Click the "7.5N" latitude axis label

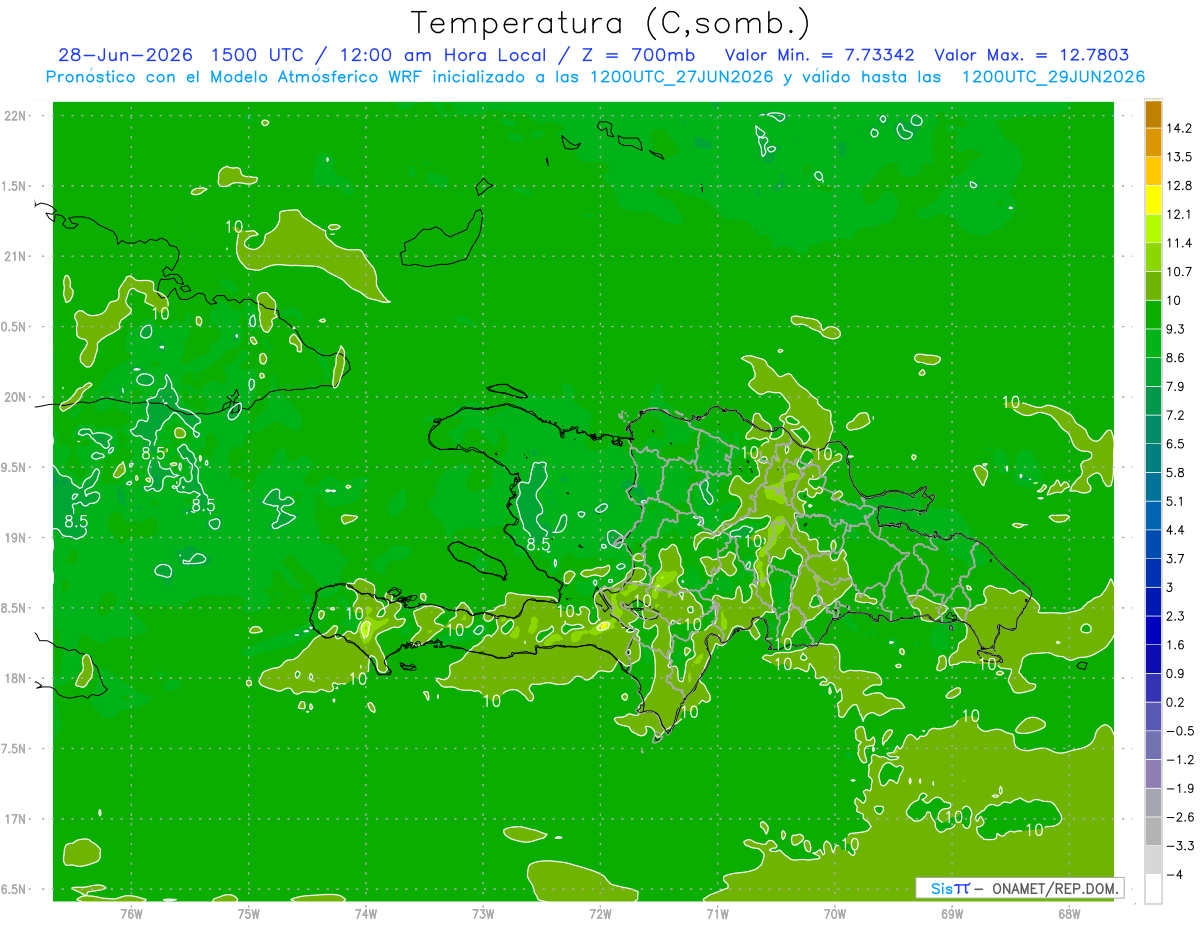pos(15,749)
